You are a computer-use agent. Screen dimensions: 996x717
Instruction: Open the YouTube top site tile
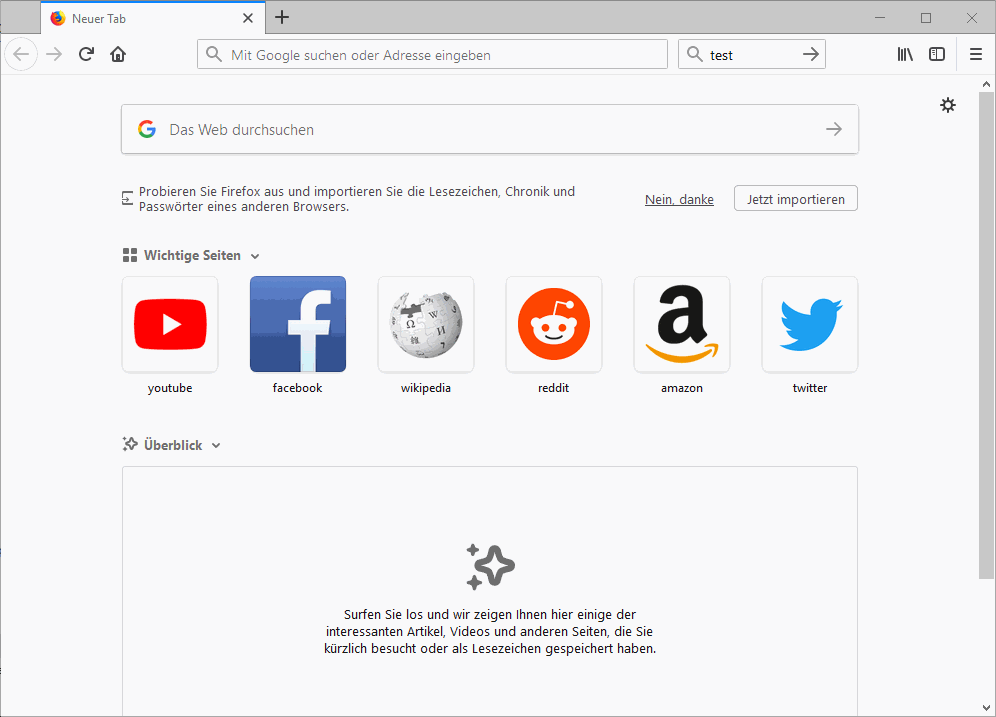tap(170, 325)
